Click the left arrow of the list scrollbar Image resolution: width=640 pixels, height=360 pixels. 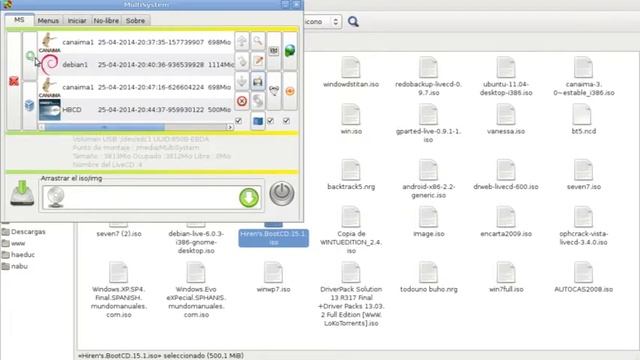coord(42,127)
